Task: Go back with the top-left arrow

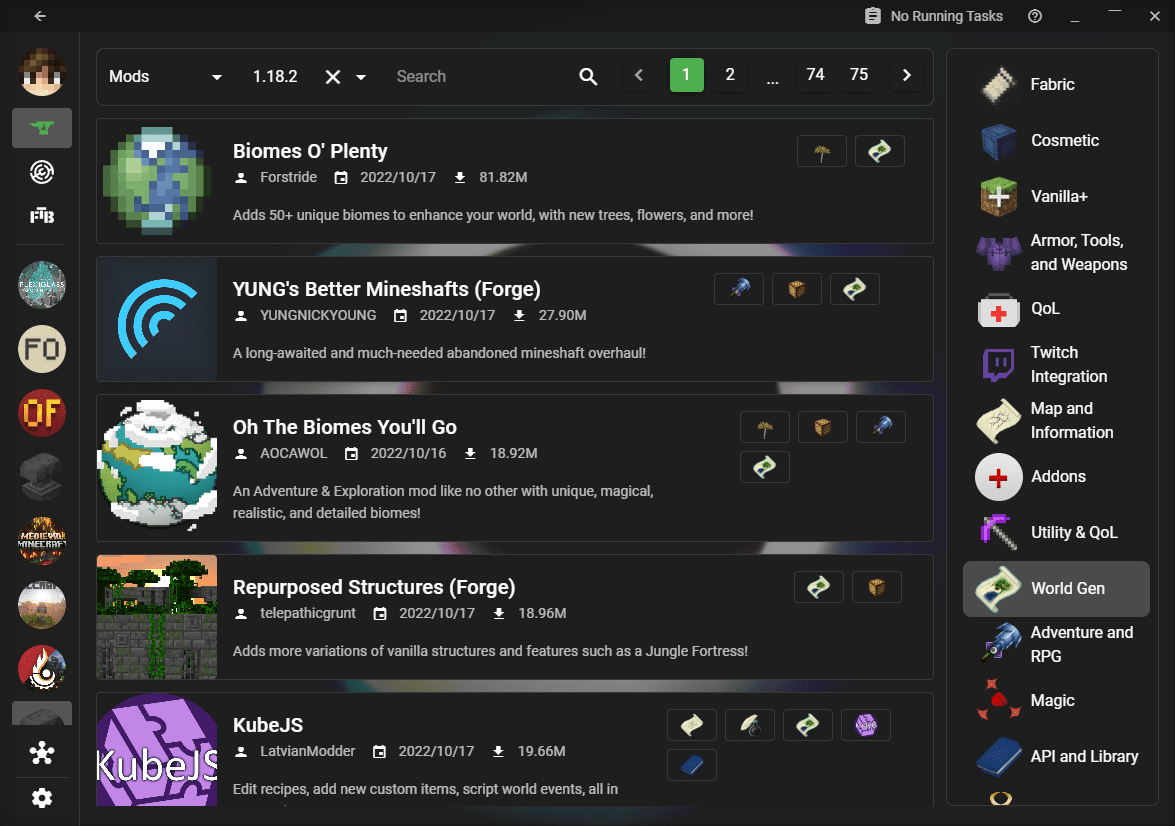Action: tap(40, 16)
